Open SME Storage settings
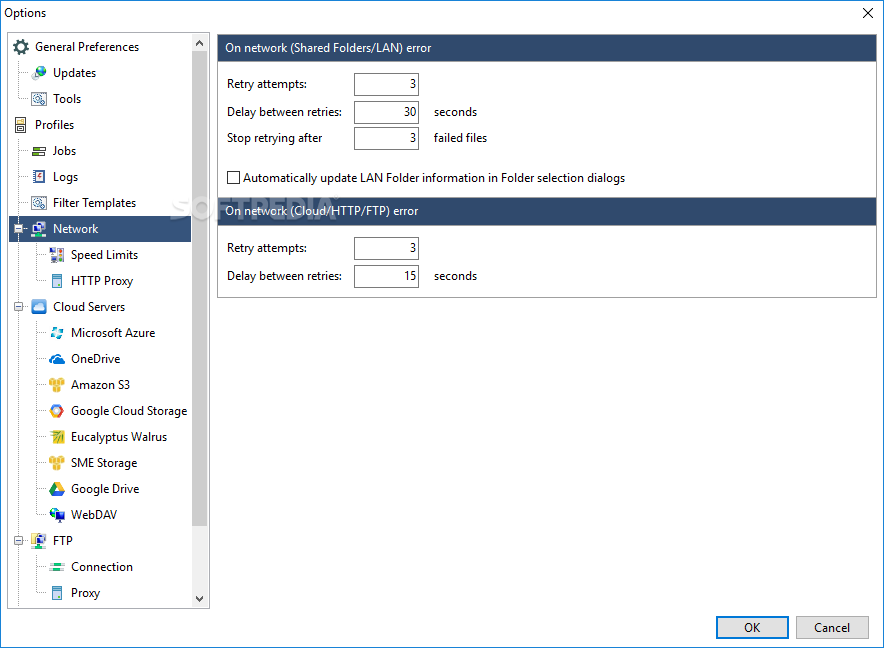The width and height of the screenshot is (884, 648). (104, 463)
